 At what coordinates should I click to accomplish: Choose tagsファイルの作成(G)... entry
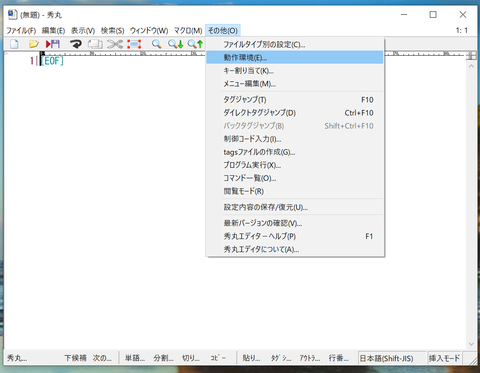coord(295,152)
